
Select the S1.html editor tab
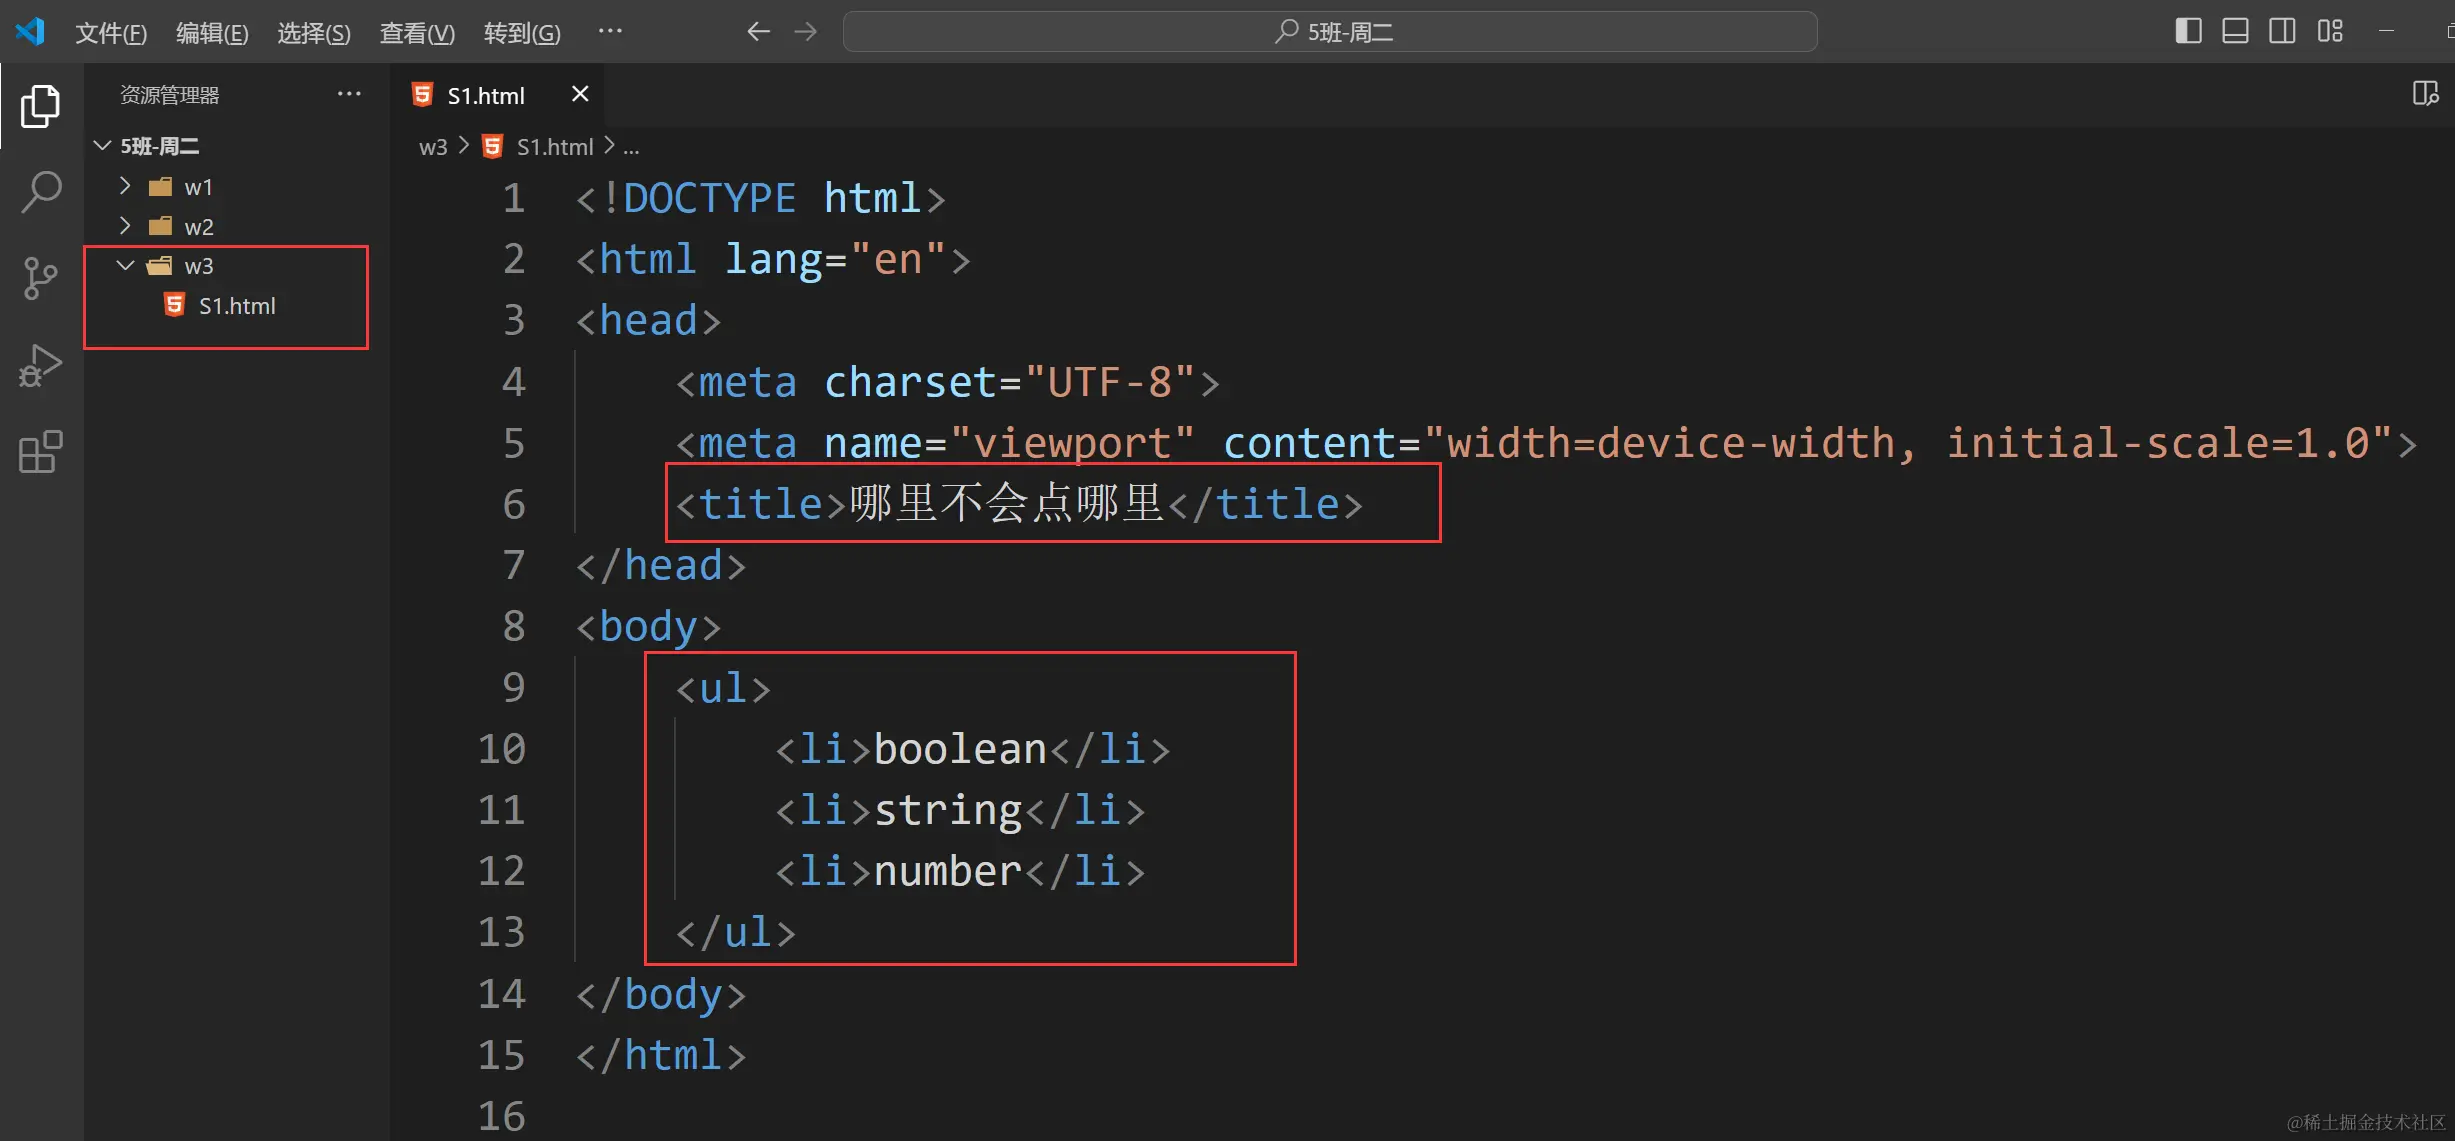click(498, 95)
